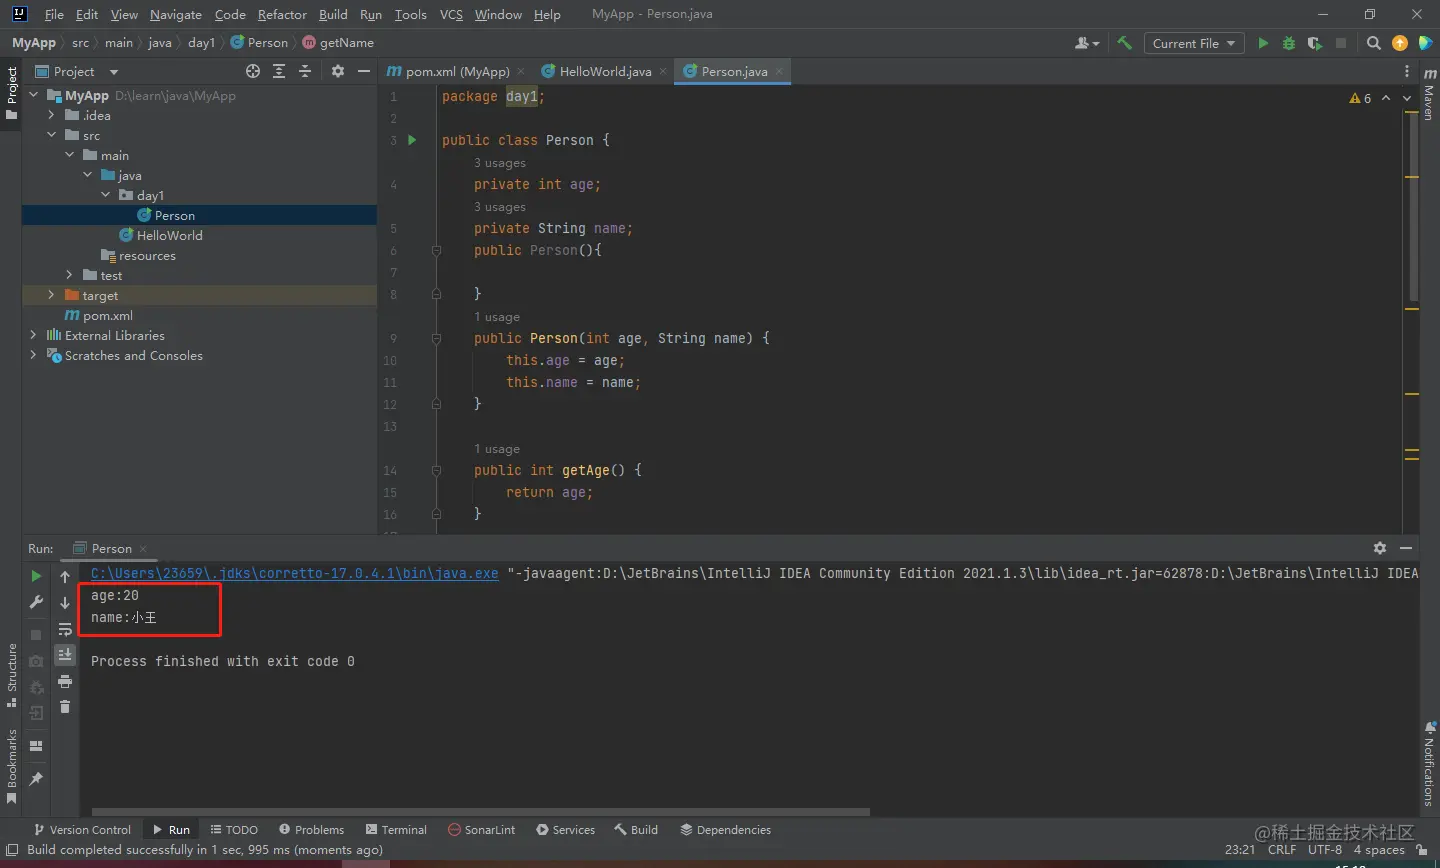Switch to the HelloWorld.java editor tab
Viewport: 1440px width, 868px height.
tap(604, 71)
